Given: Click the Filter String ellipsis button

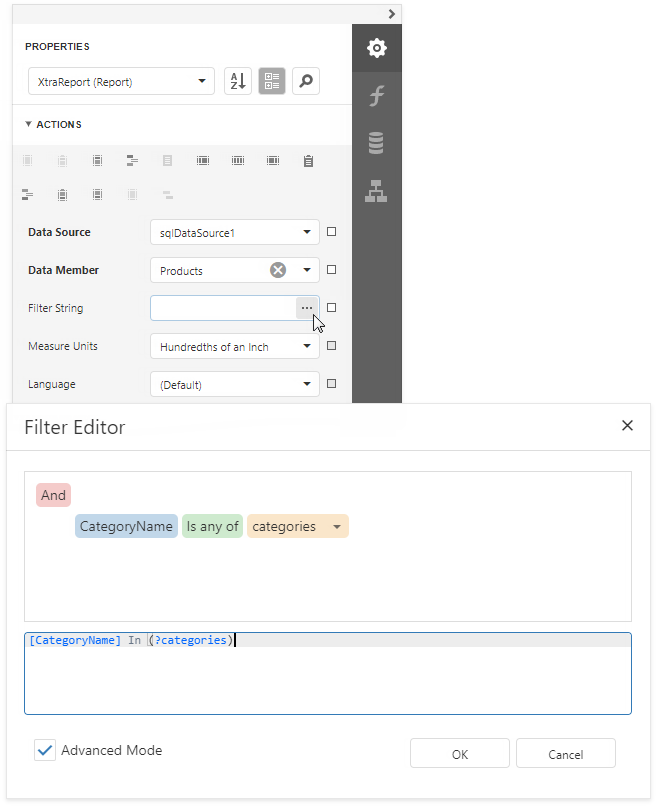Looking at the screenshot, I should point(306,307).
